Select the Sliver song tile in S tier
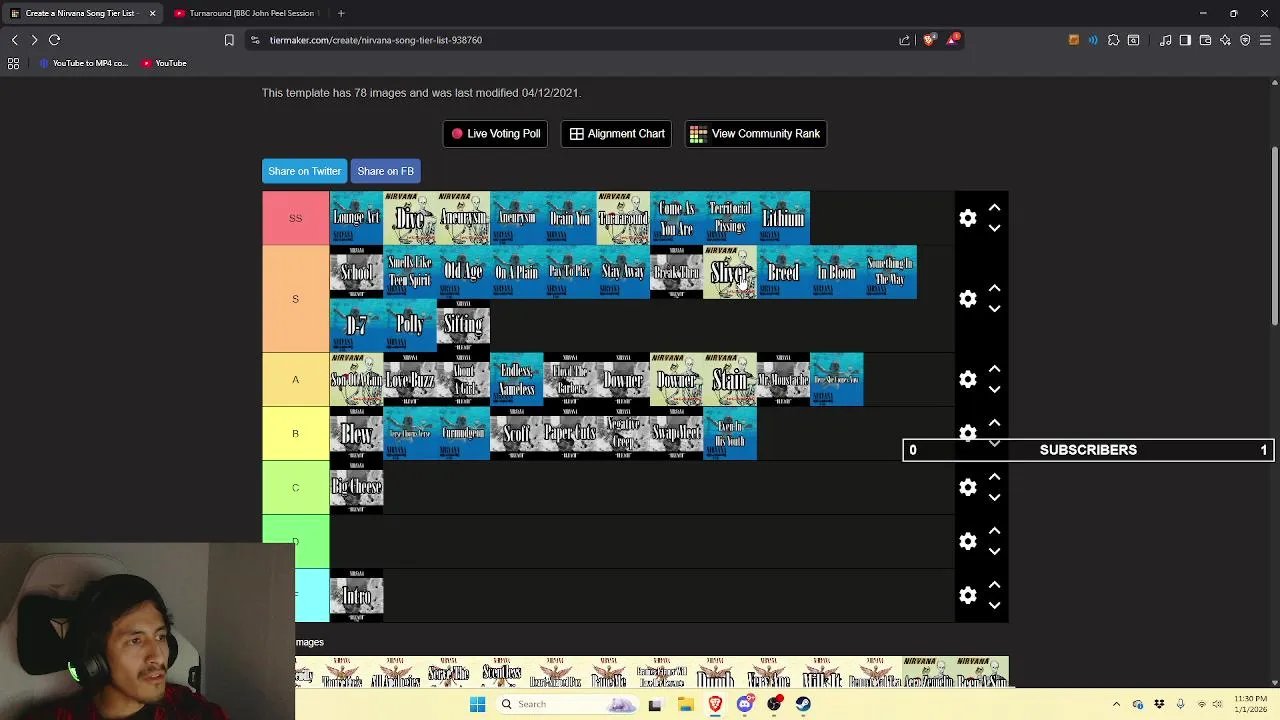 click(x=730, y=272)
